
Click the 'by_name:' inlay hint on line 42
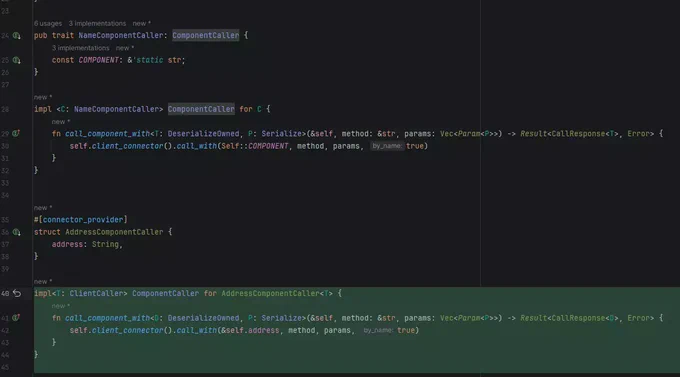378,331
